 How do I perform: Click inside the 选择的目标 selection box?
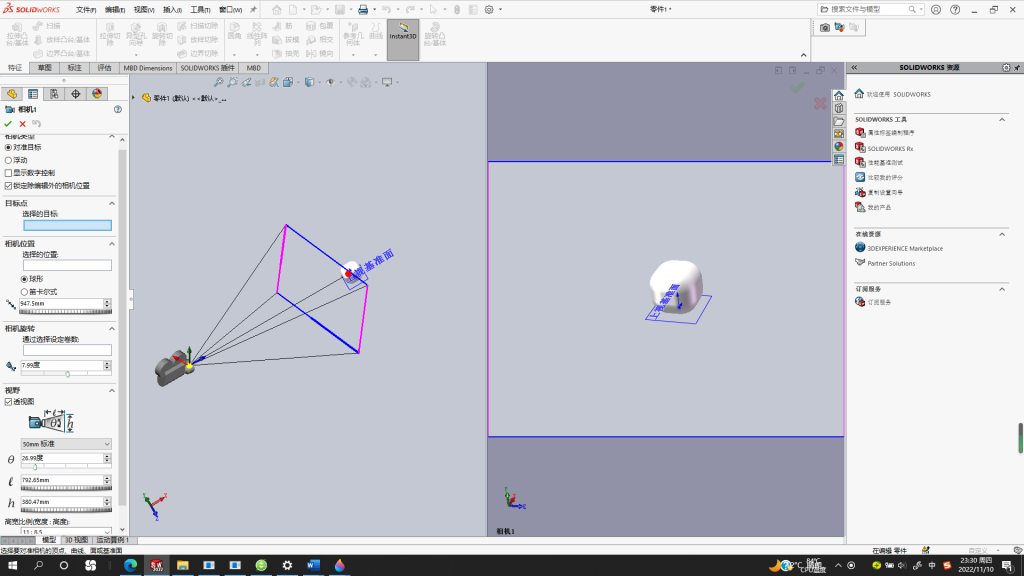tap(67, 225)
